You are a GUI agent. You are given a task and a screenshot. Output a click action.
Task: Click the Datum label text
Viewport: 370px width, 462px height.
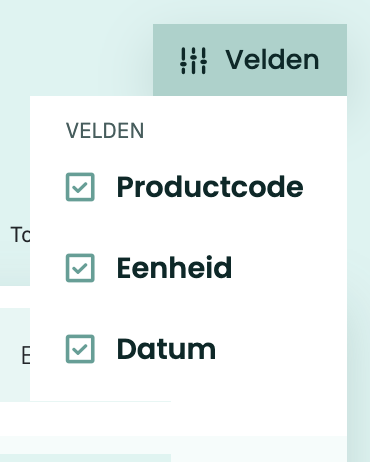166,349
